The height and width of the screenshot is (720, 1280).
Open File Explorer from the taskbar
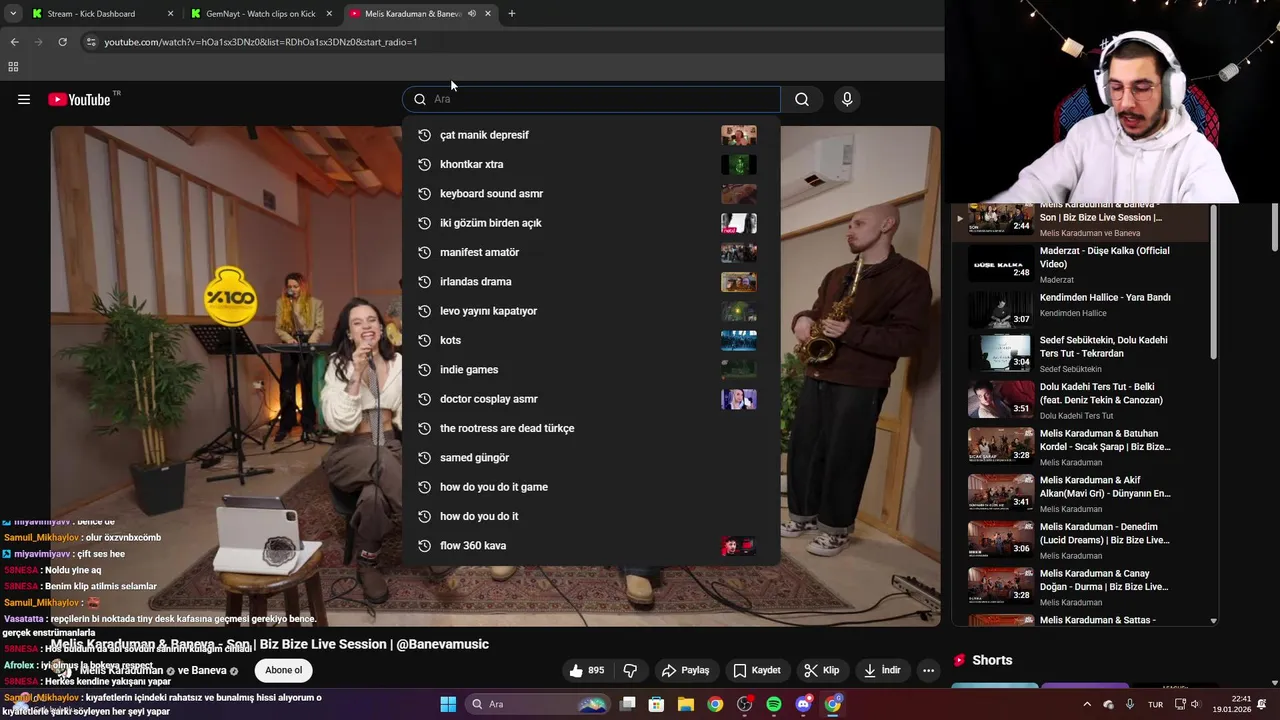[686, 704]
